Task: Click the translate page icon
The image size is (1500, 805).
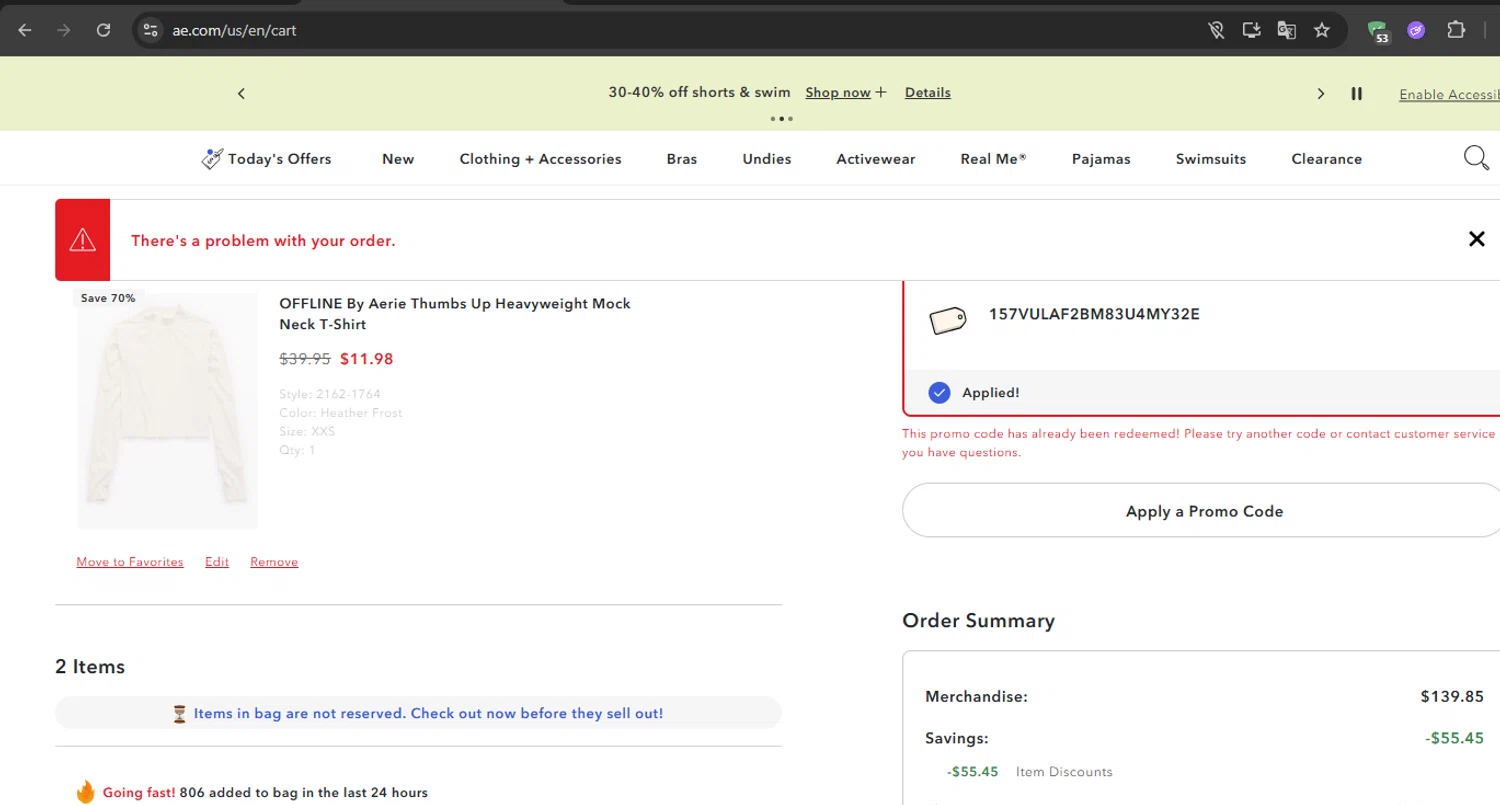Action: 1287,30
